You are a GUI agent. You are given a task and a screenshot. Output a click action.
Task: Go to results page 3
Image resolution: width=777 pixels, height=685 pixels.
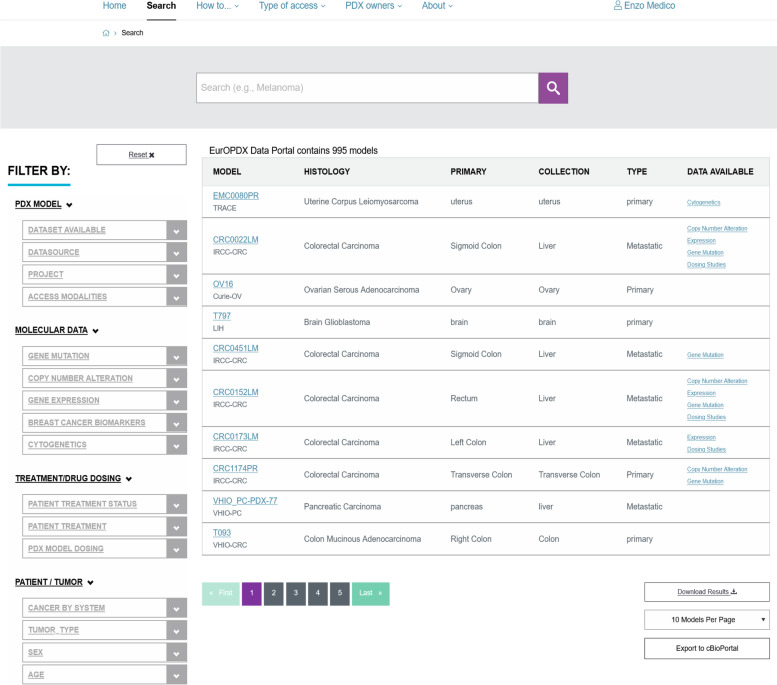point(295,593)
